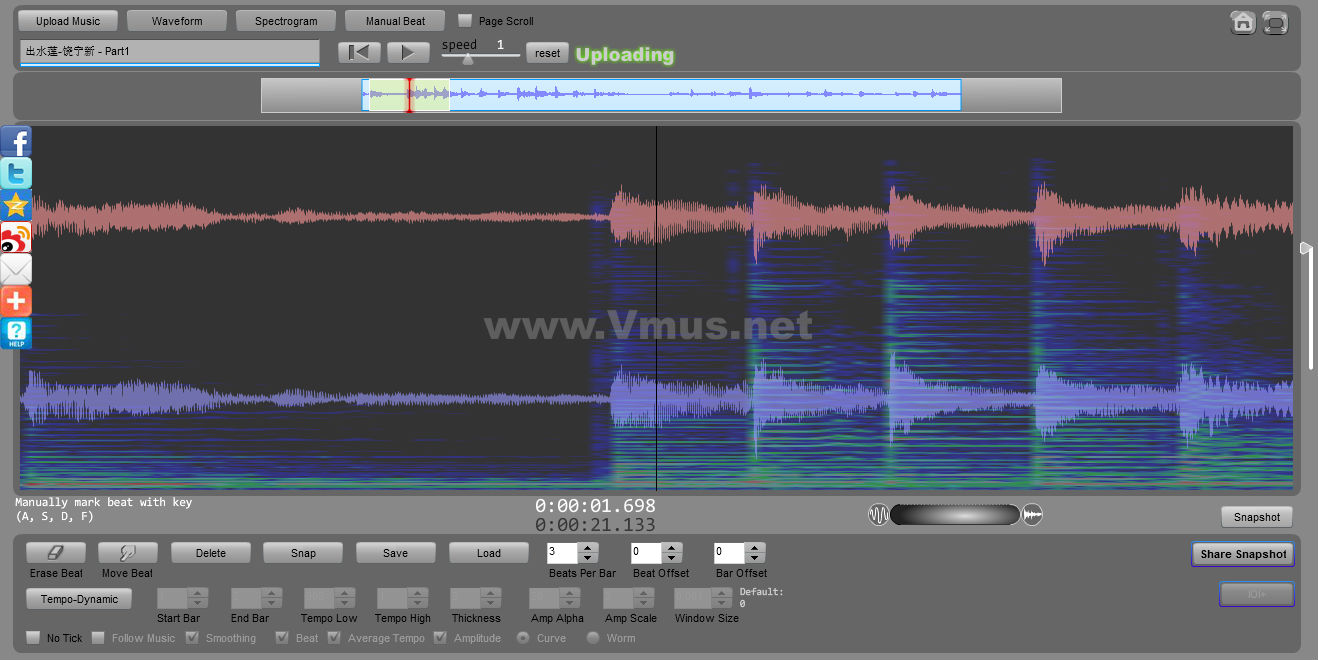
Task: Click the Twitter share icon
Action: (16, 173)
